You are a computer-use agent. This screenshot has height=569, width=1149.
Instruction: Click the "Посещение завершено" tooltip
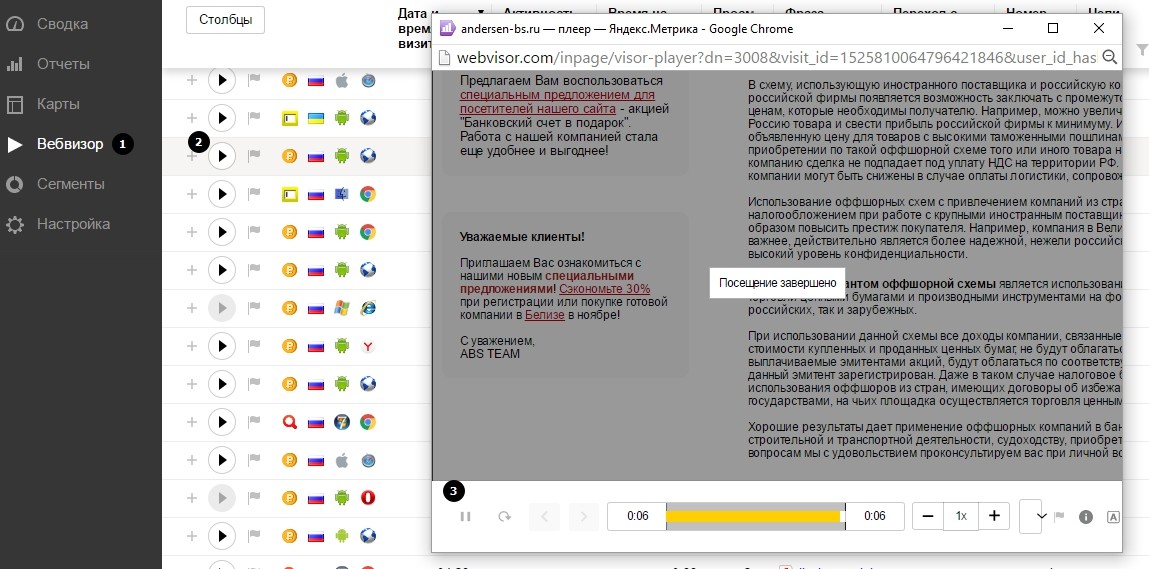[777, 283]
